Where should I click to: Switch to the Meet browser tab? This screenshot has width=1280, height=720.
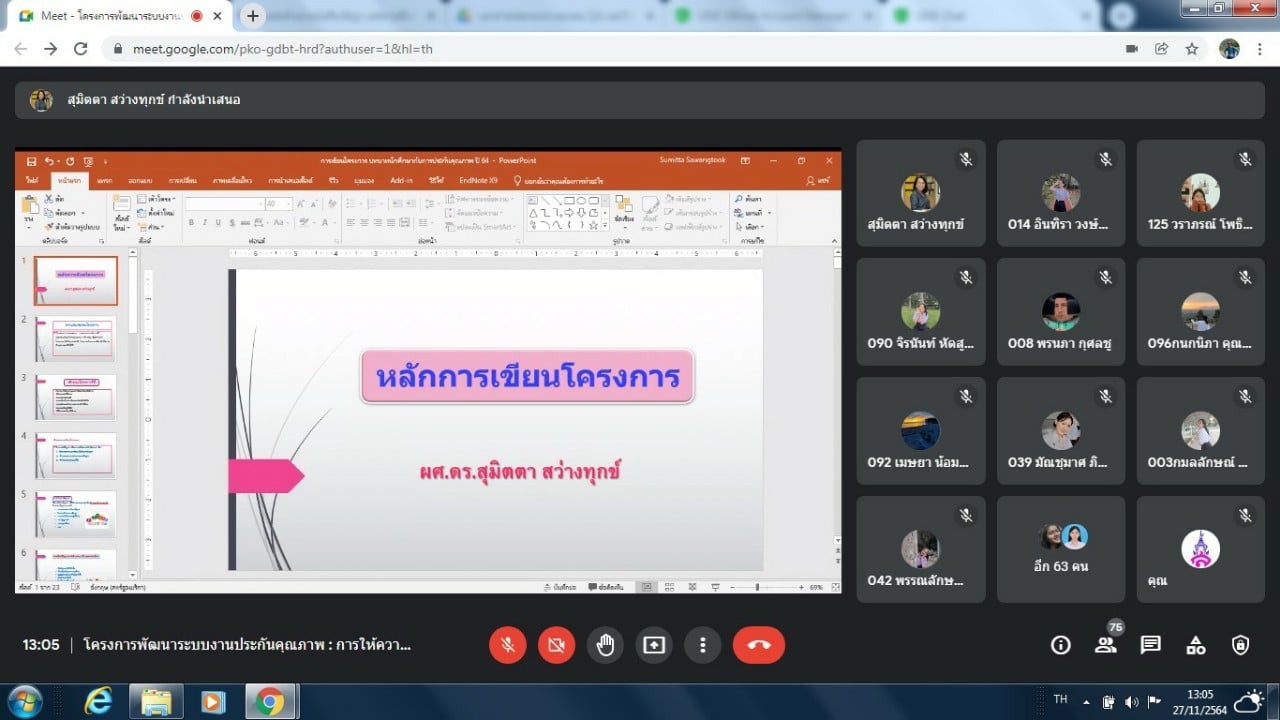pos(110,16)
